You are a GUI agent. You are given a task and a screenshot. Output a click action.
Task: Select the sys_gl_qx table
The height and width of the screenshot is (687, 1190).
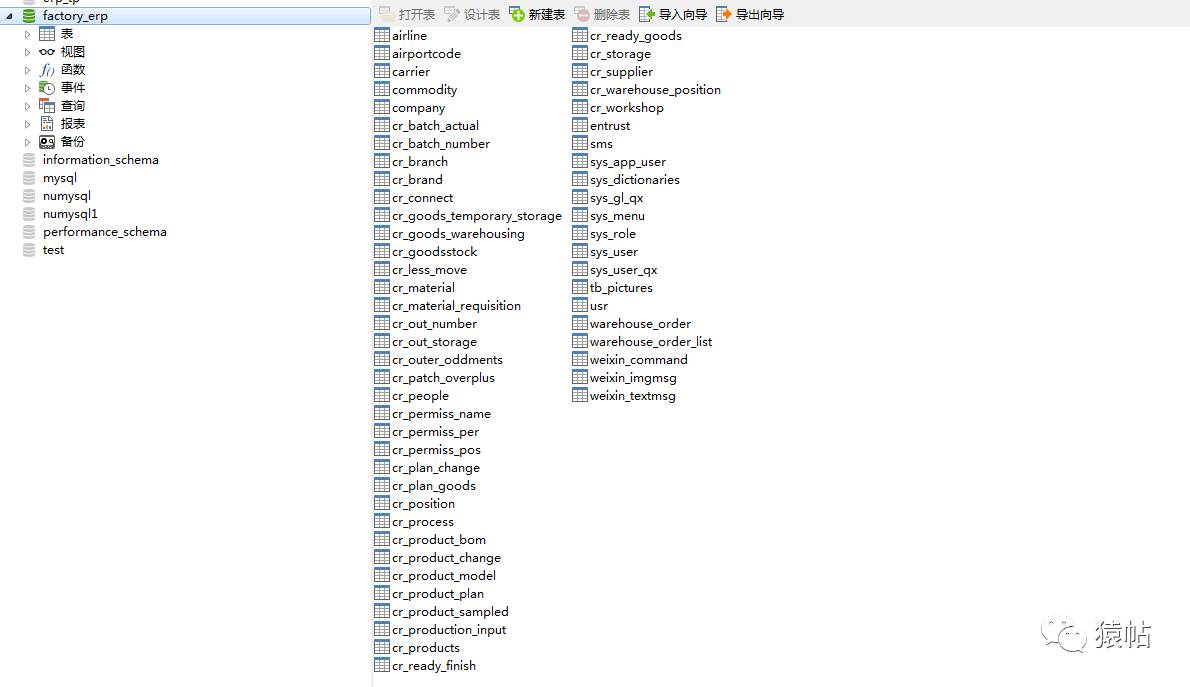tap(616, 198)
